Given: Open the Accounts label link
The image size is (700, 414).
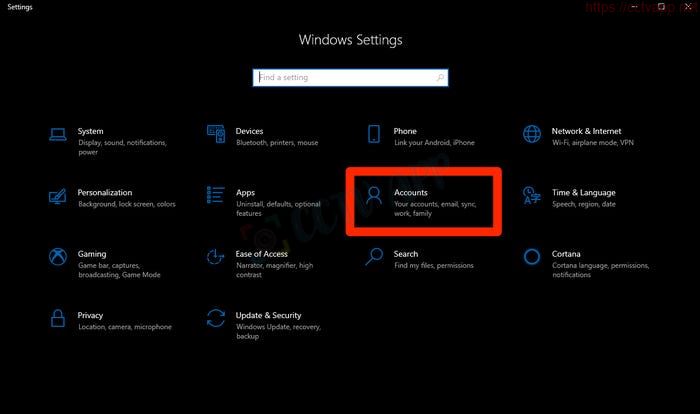Looking at the screenshot, I should click(x=411, y=192).
